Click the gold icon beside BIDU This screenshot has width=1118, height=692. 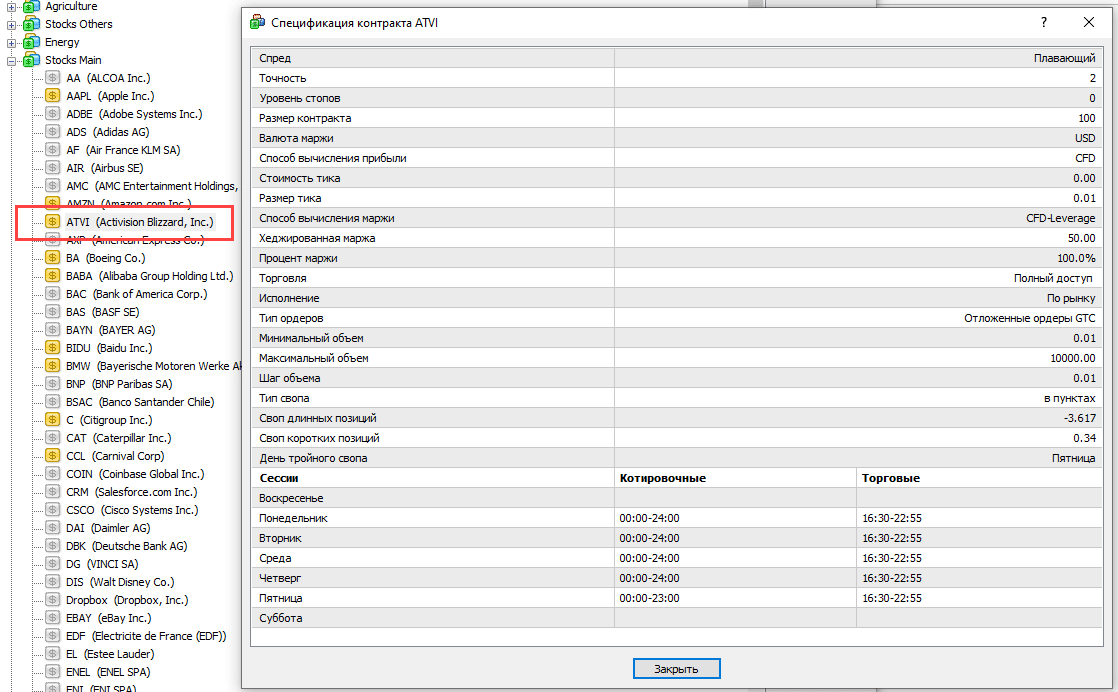point(53,348)
